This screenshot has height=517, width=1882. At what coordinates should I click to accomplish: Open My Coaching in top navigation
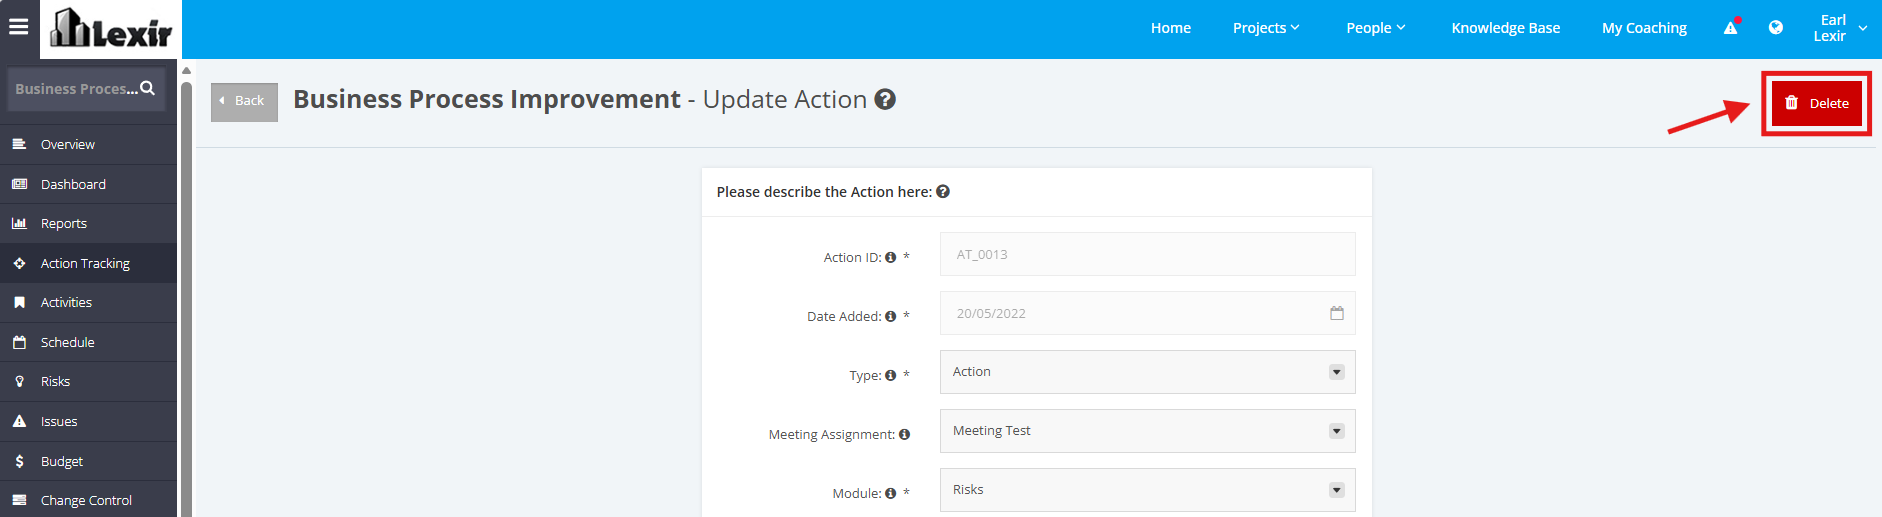(x=1644, y=28)
